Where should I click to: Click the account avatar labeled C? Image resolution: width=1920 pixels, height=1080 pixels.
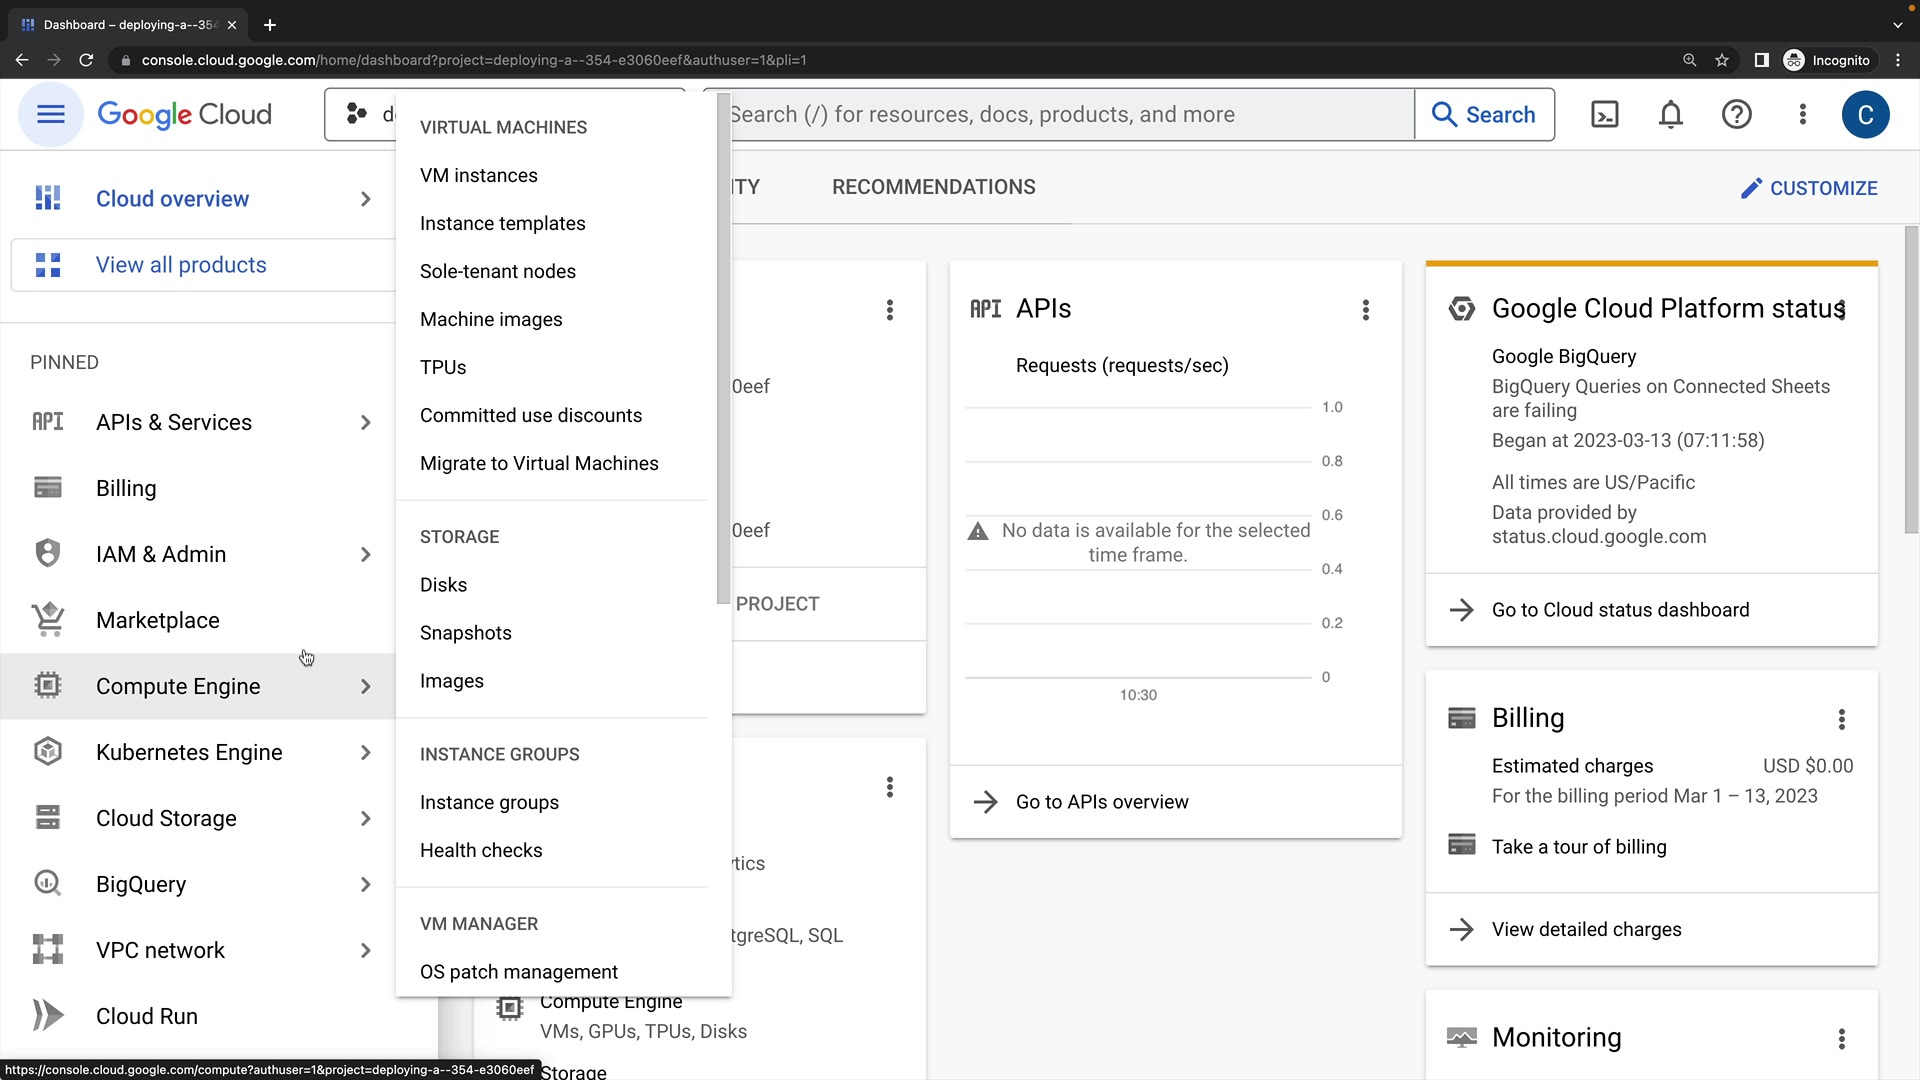click(1865, 115)
